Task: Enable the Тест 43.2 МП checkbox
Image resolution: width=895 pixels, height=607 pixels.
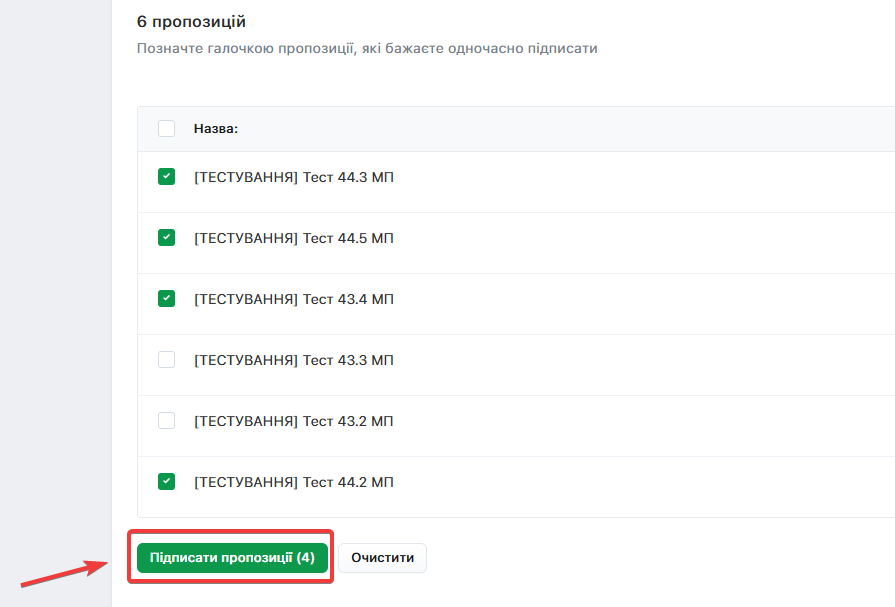Action: (x=166, y=421)
